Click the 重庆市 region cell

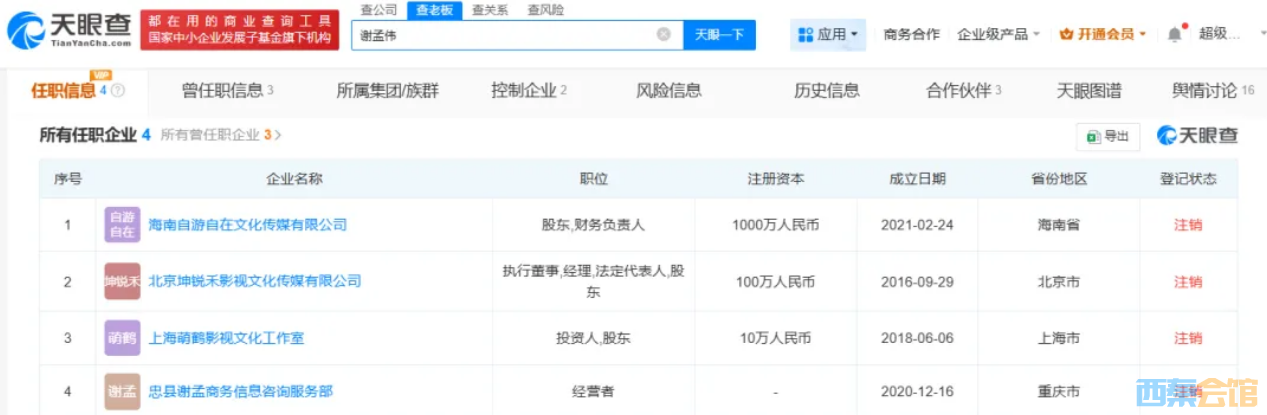point(1059,392)
